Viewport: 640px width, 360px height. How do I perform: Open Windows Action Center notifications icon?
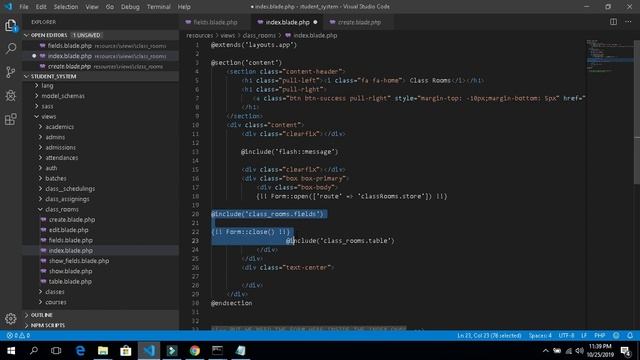(x=625, y=351)
